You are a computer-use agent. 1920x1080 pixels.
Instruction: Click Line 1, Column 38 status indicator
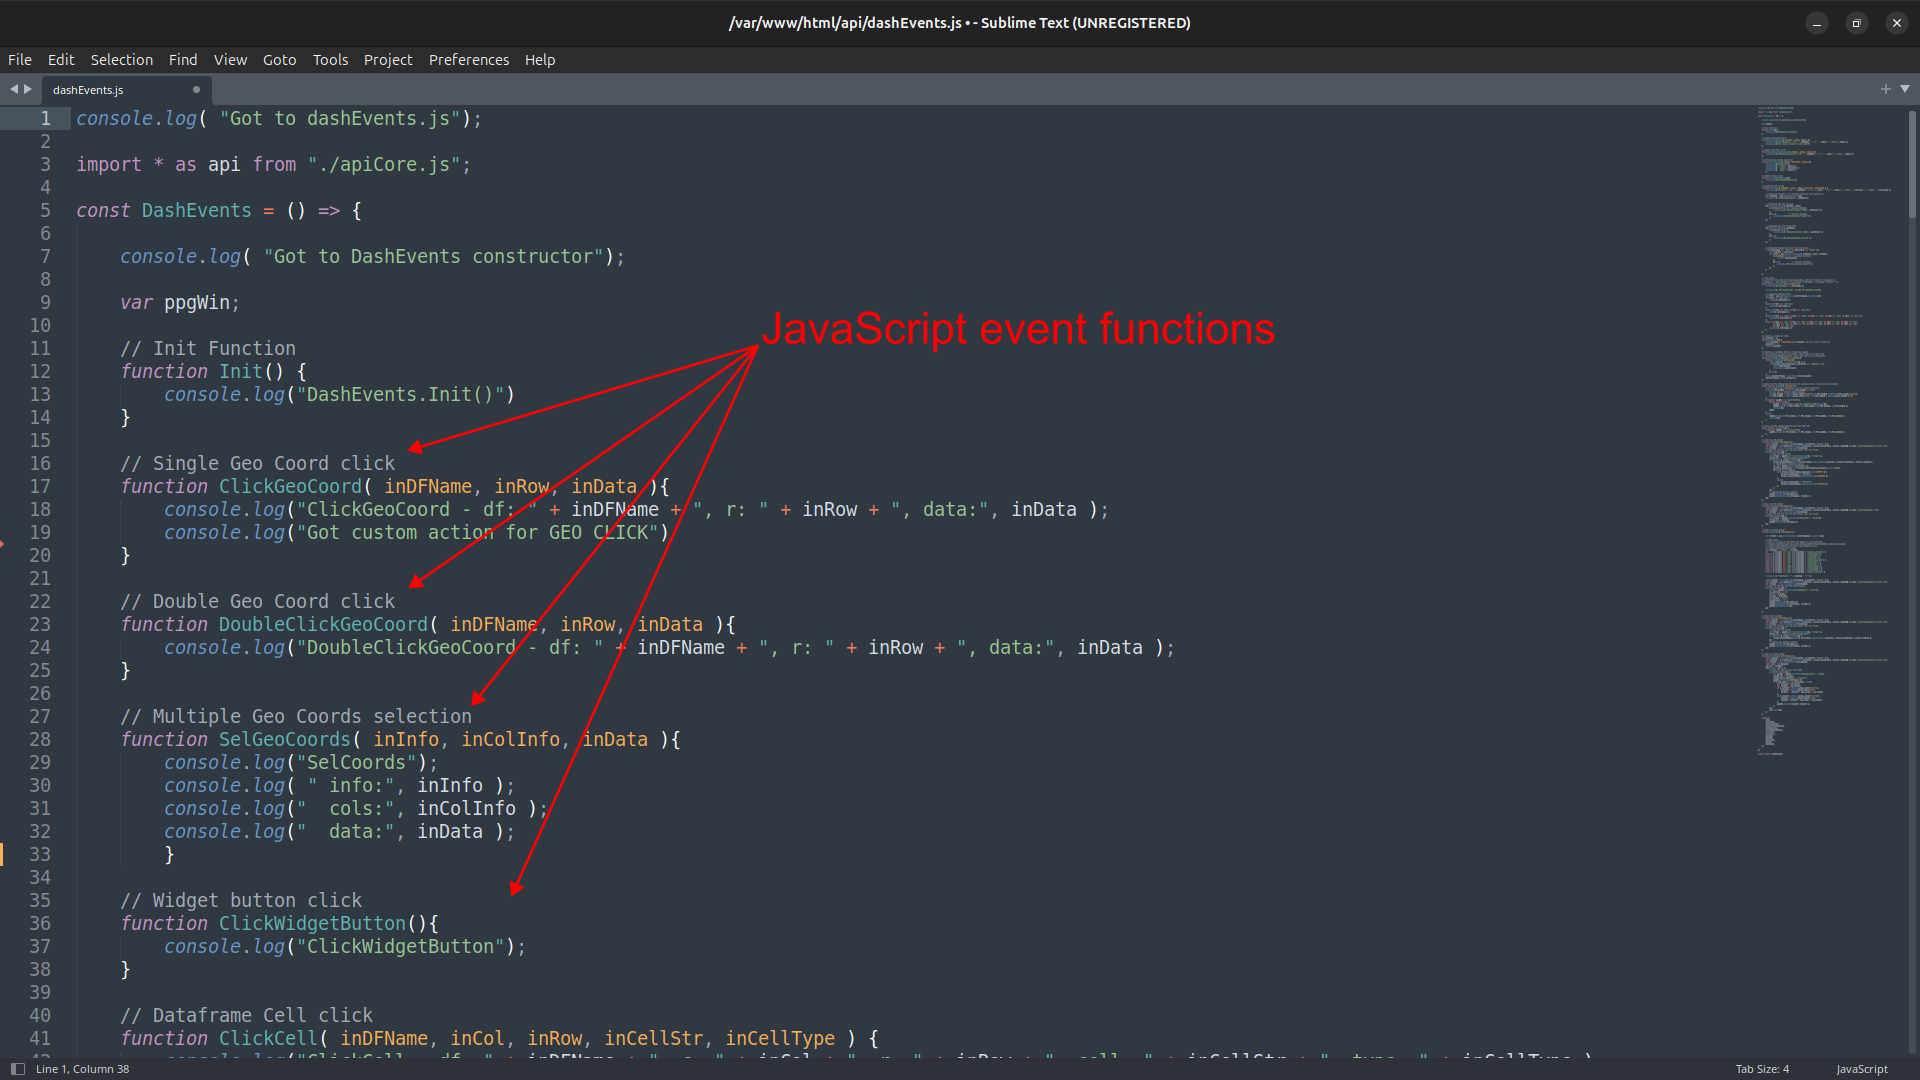point(83,1069)
